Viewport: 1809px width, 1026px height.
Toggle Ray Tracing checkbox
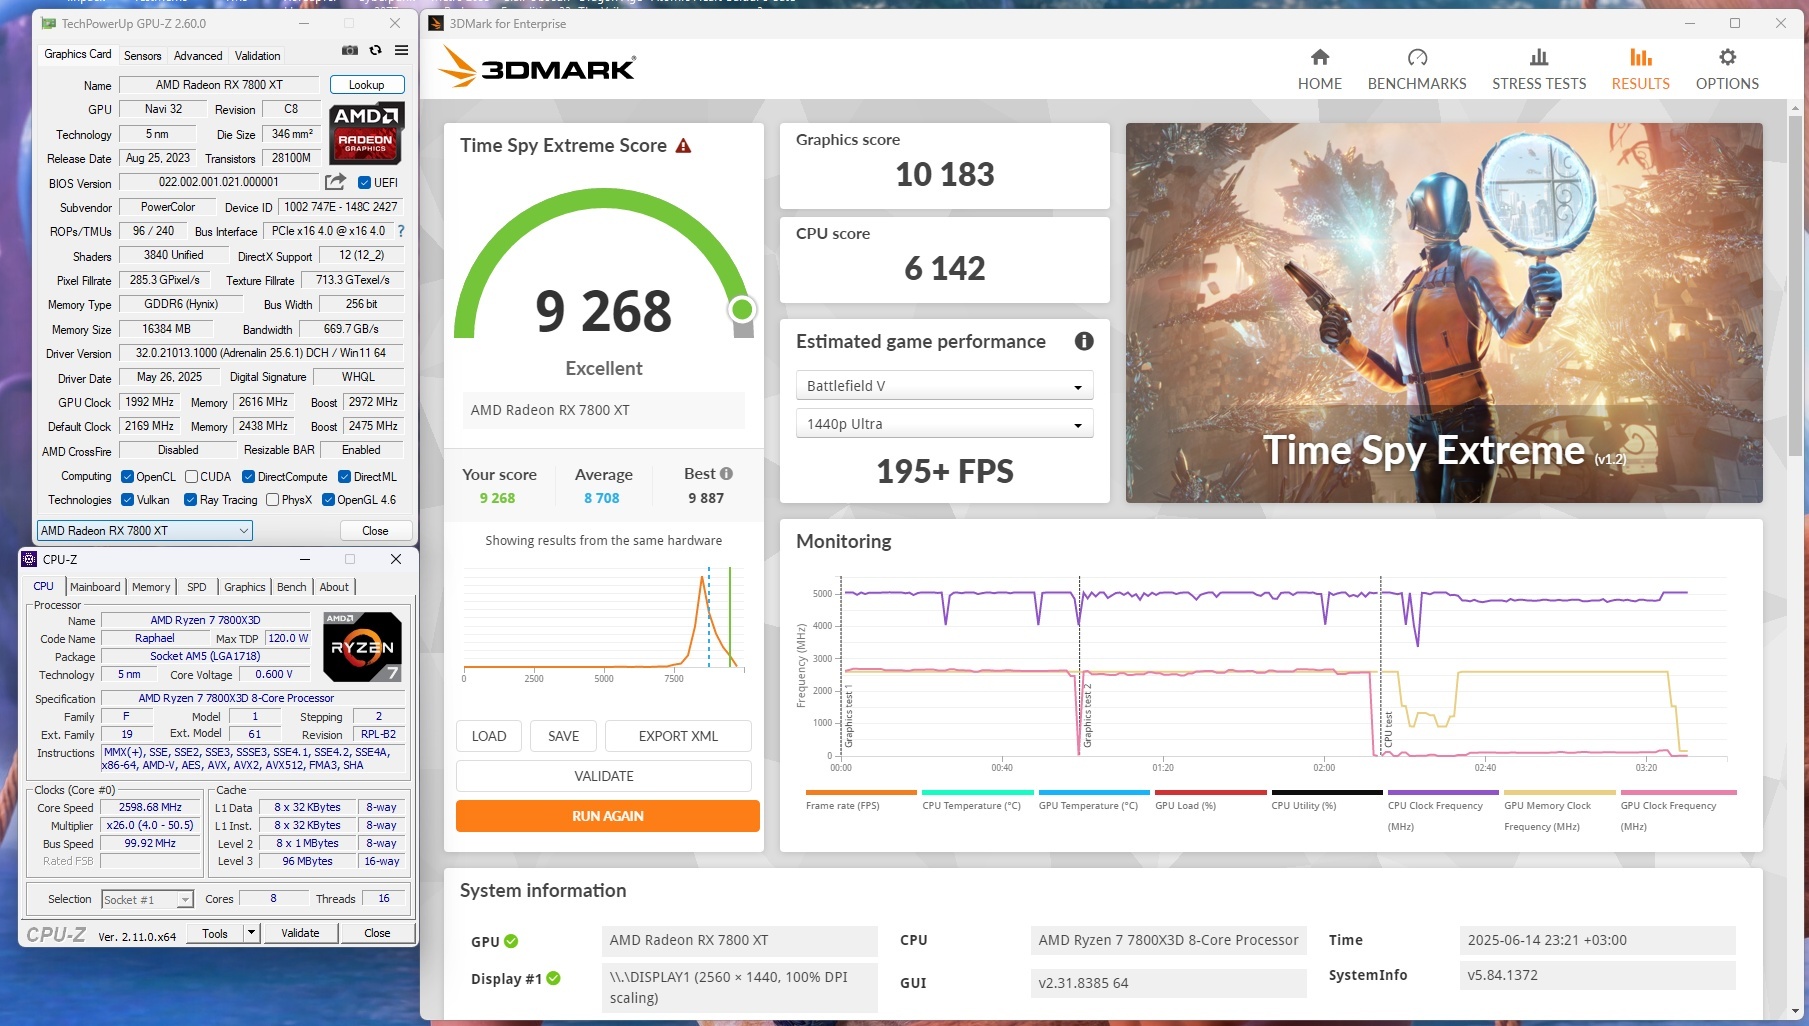pyautogui.click(x=190, y=500)
